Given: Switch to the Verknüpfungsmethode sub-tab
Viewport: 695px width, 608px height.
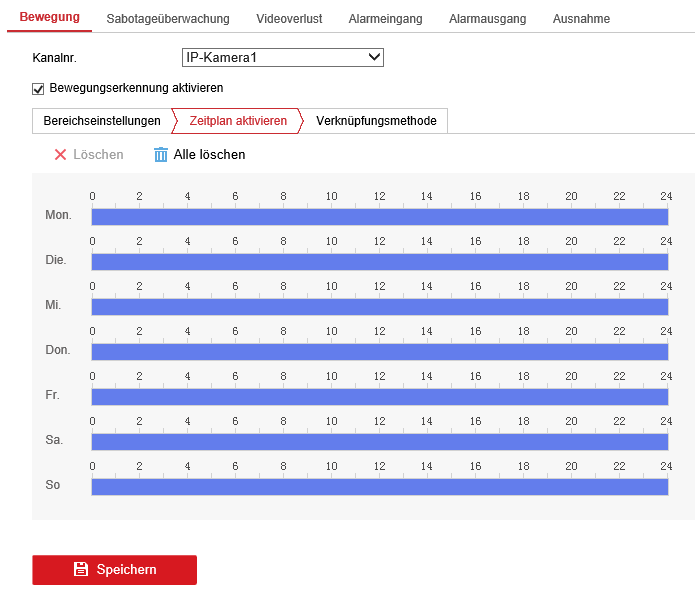Looking at the screenshot, I should pos(376,121).
